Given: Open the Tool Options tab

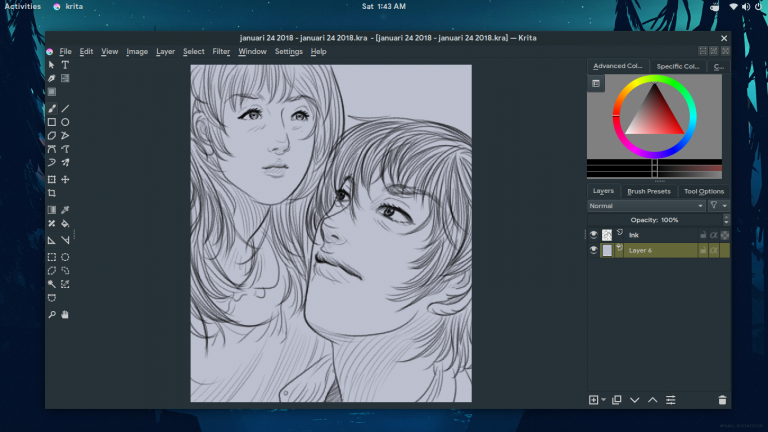Looking at the screenshot, I should [x=704, y=191].
